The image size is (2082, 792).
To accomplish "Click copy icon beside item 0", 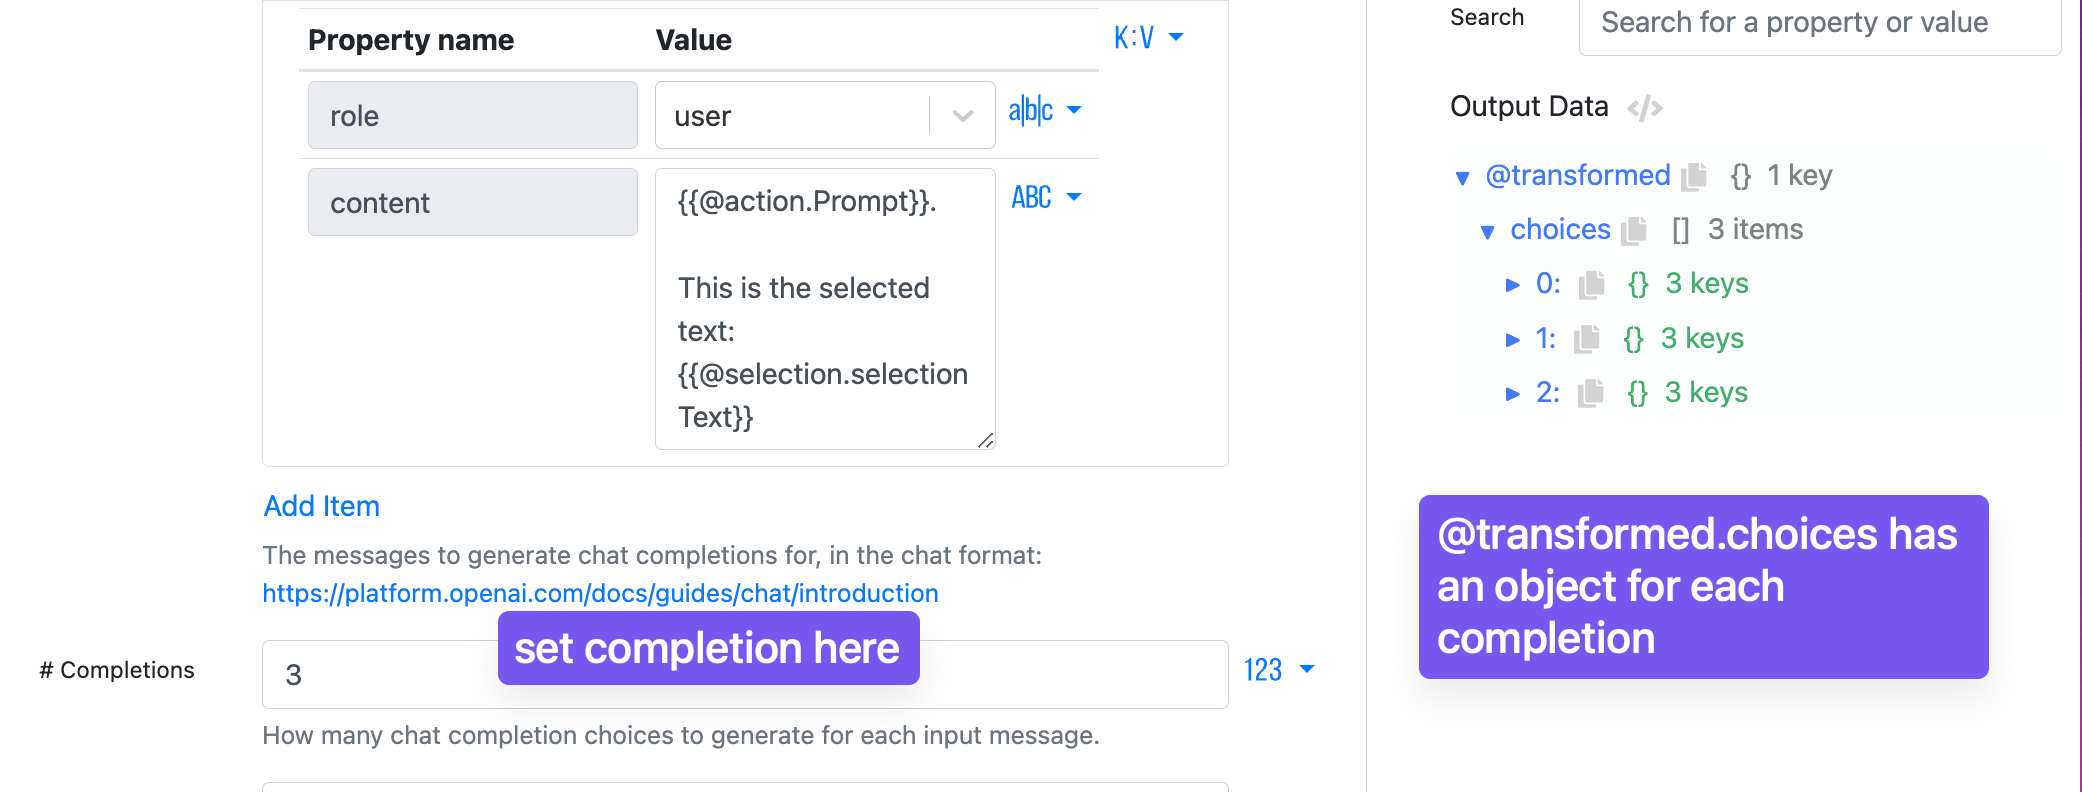I will point(1591,285).
